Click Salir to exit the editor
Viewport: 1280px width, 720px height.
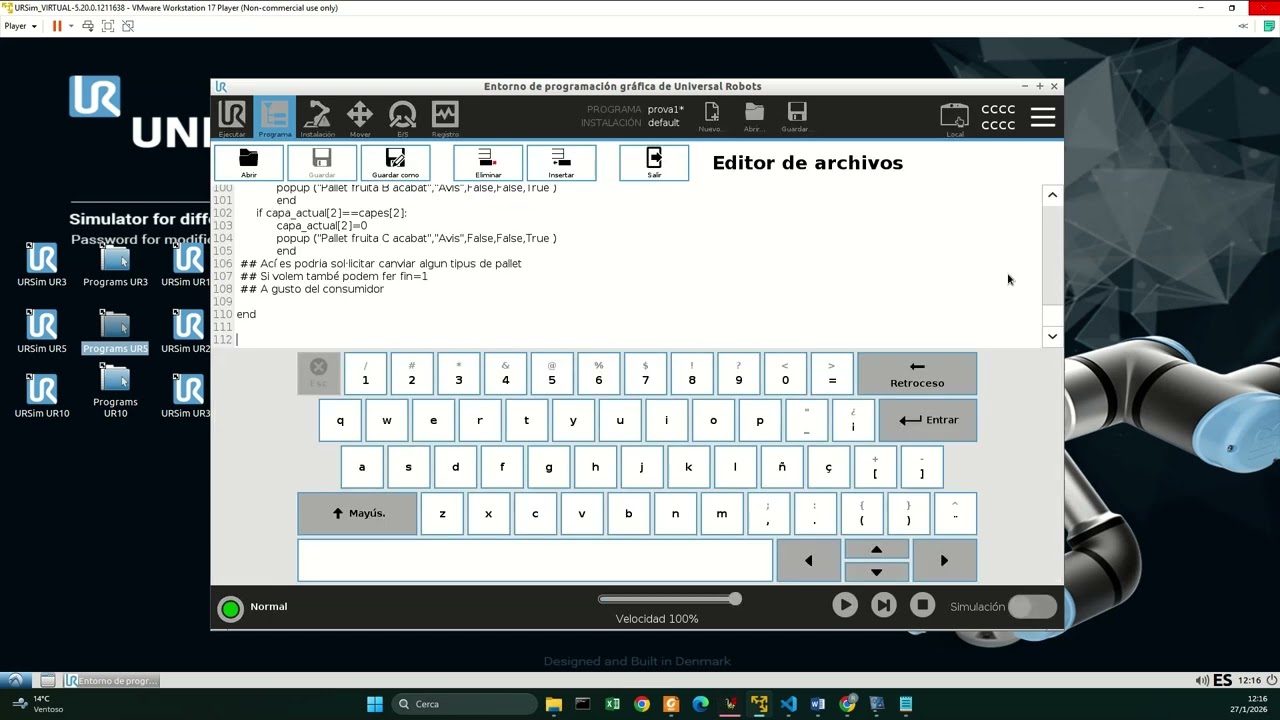coord(654,163)
